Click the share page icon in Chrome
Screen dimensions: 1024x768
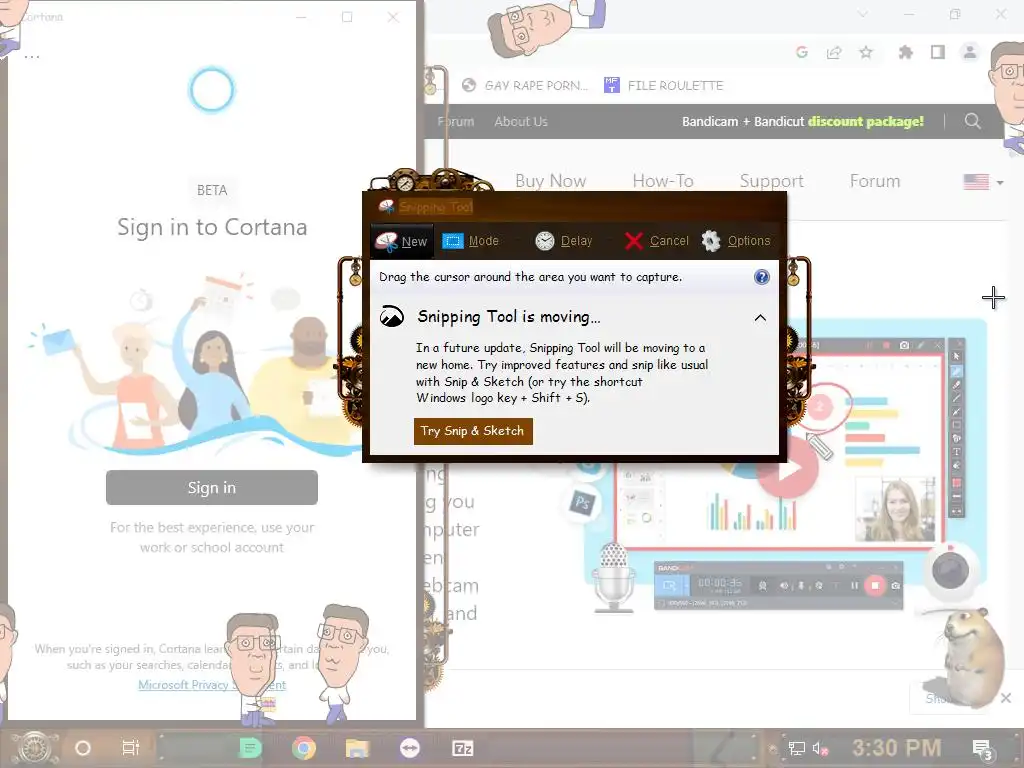(x=834, y=52)
